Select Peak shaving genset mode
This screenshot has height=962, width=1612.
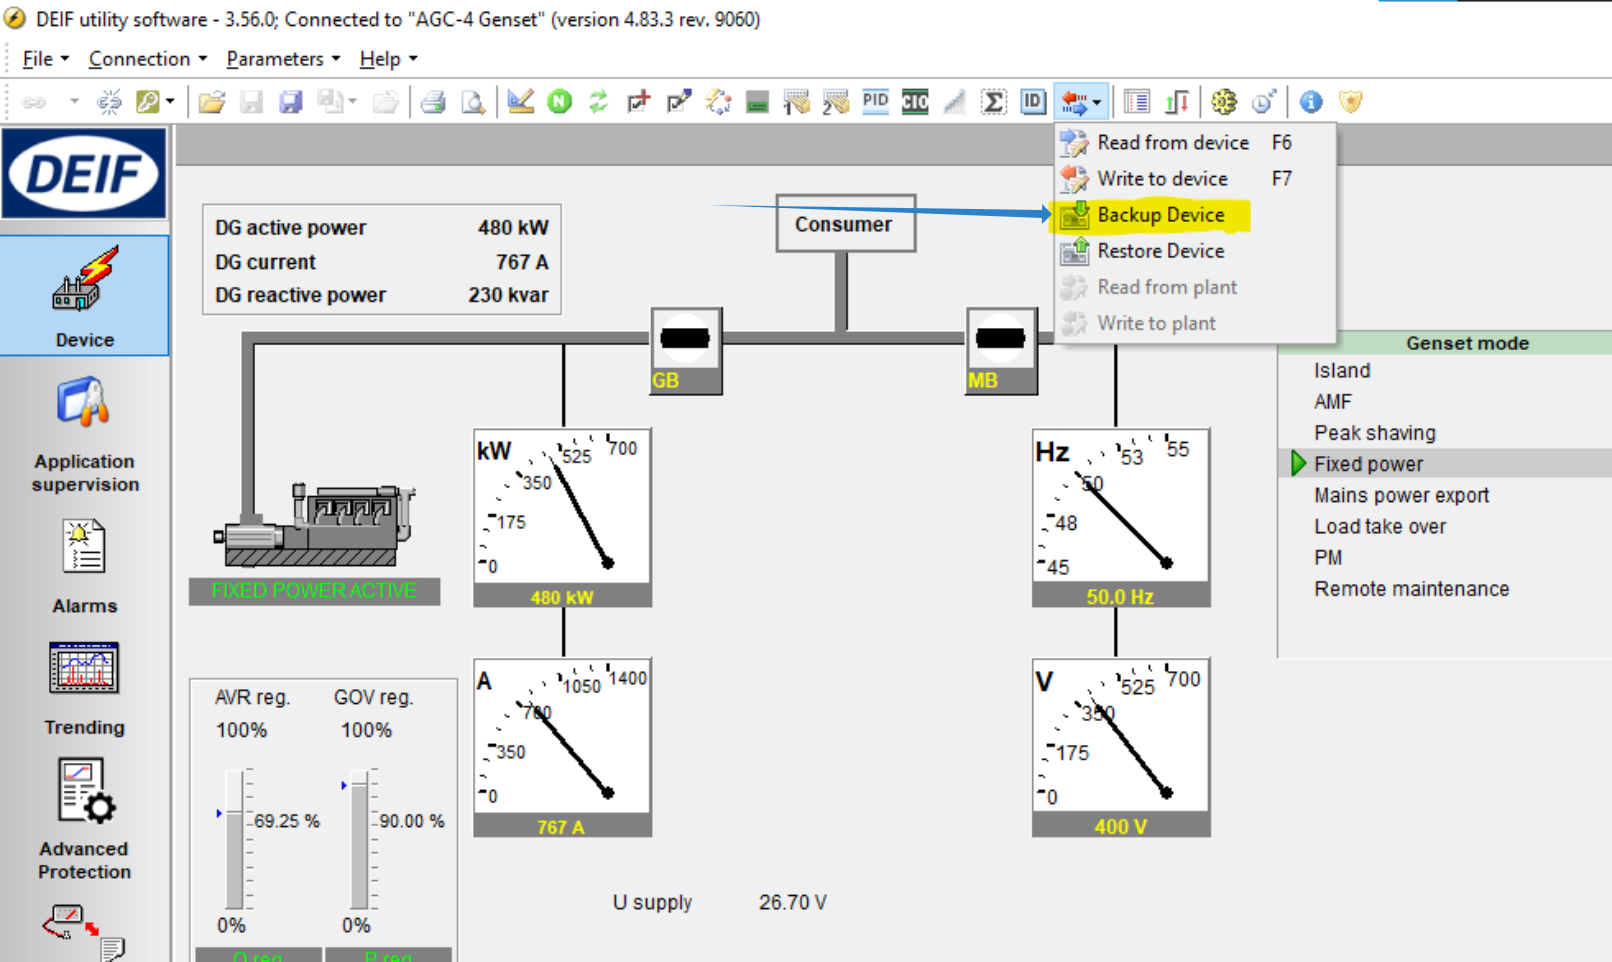click(1374, 433)
